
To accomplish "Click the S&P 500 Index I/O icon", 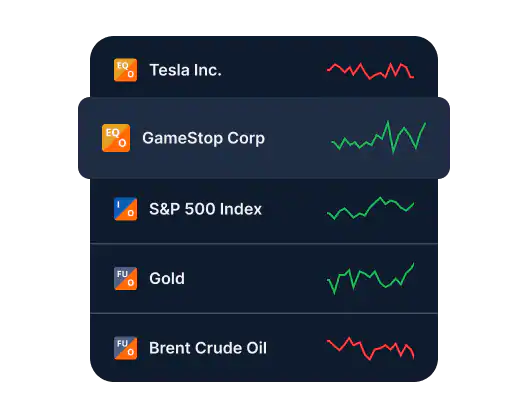I will (x=125, y=209).
